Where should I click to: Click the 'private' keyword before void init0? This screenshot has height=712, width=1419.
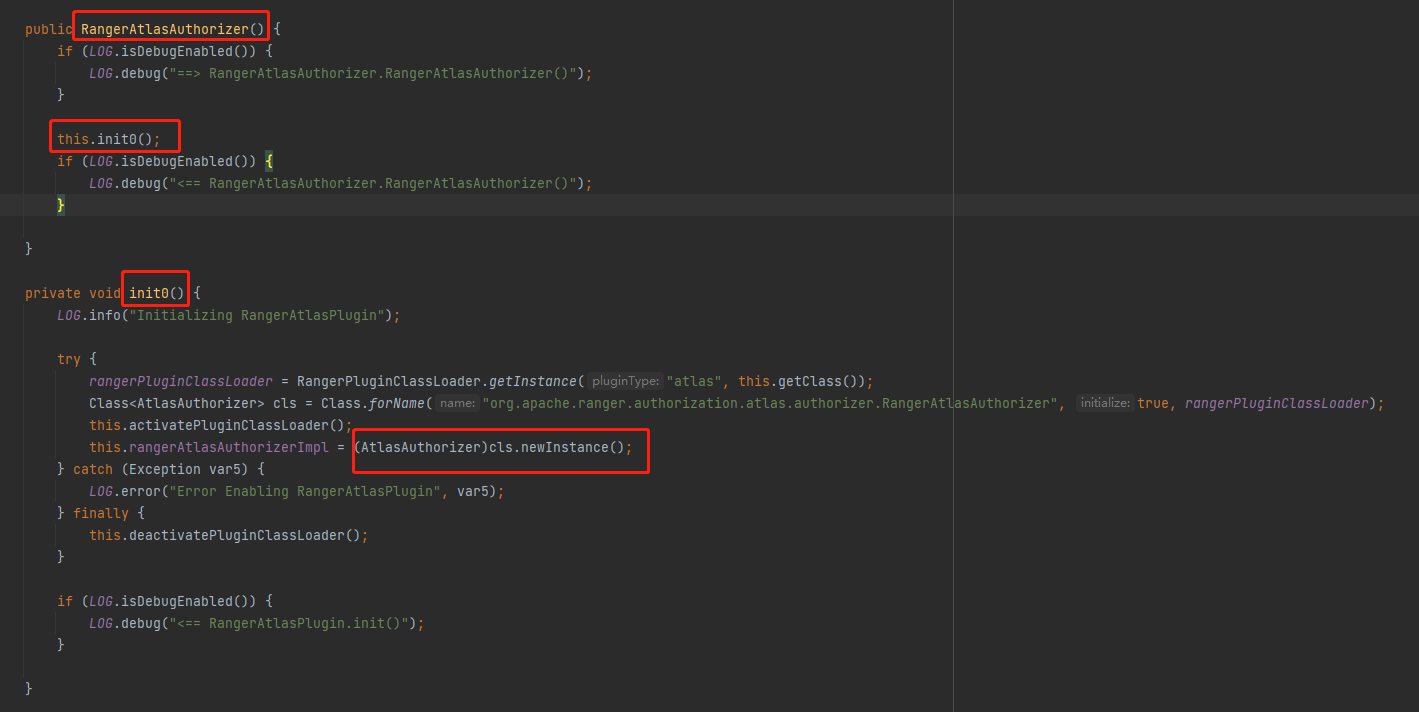[52, 293]
